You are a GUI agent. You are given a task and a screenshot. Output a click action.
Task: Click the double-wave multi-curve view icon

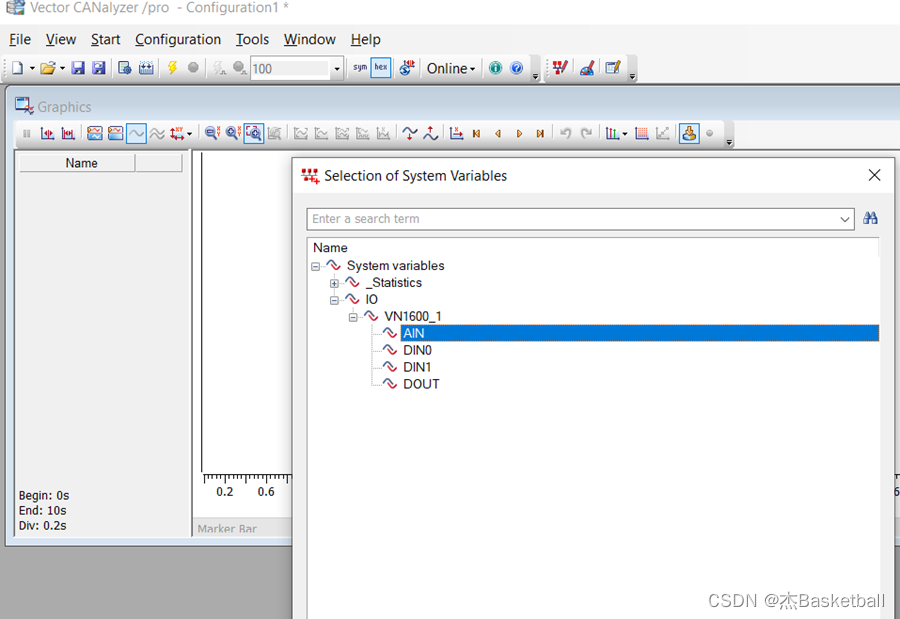tap(157, 133)
